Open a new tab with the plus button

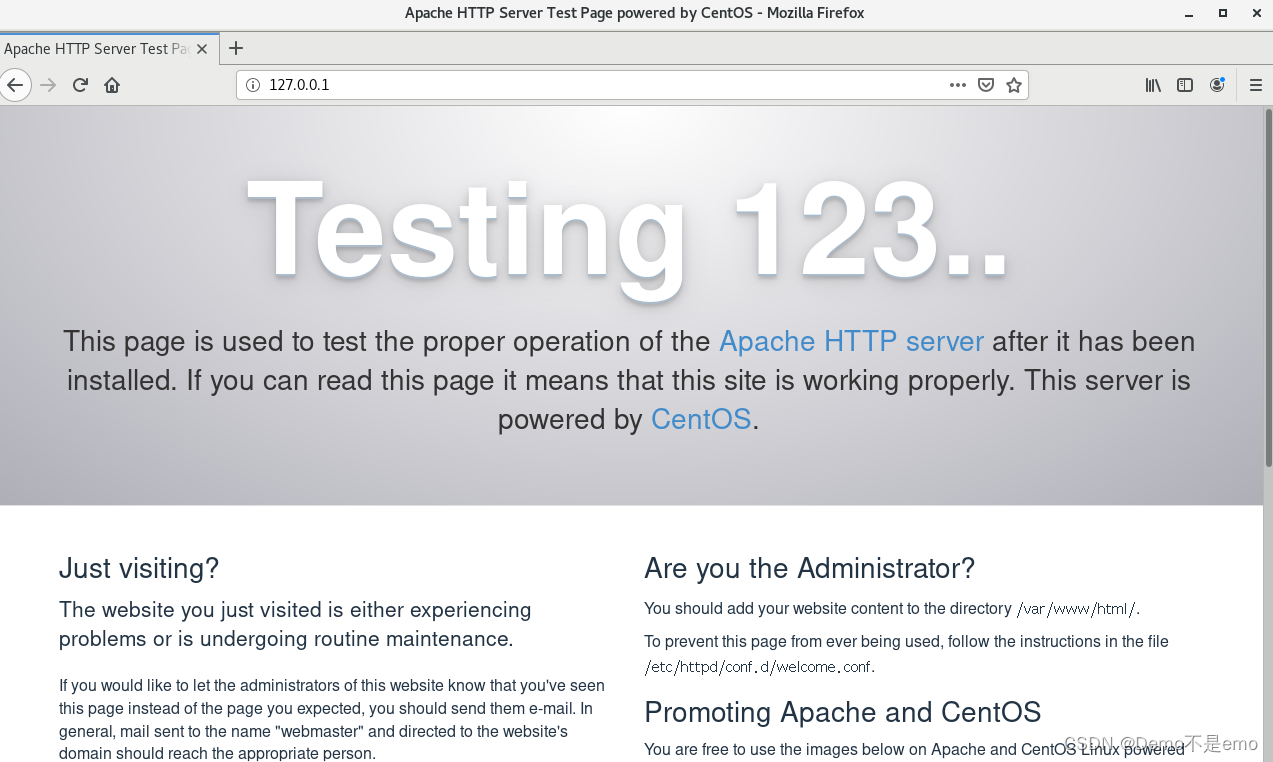pos(236,48)
